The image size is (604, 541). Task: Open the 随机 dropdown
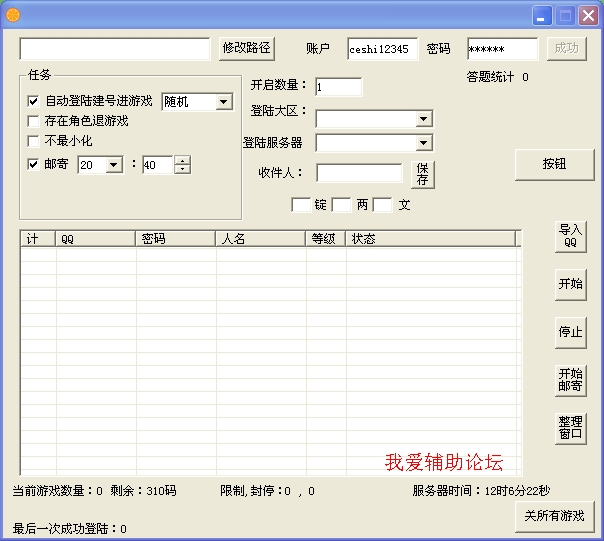point(224,102)
